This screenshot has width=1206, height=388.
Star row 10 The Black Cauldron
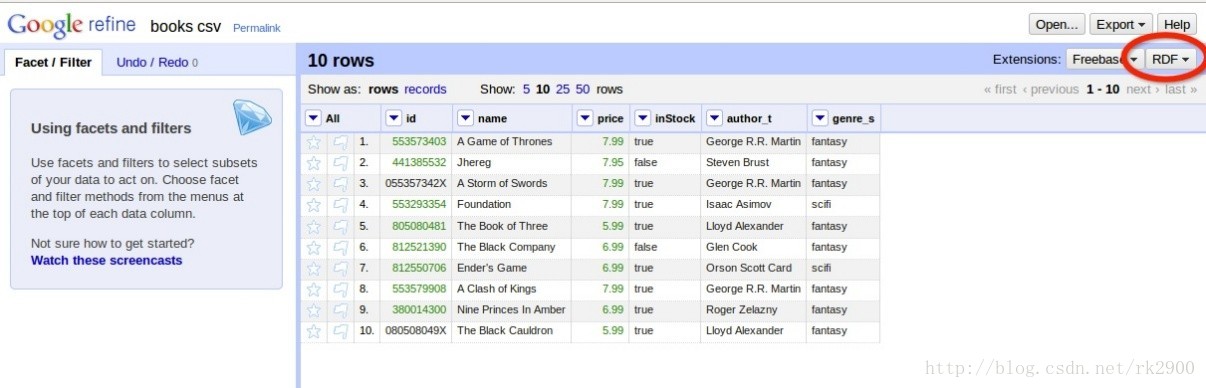click(x=313, y=331)
